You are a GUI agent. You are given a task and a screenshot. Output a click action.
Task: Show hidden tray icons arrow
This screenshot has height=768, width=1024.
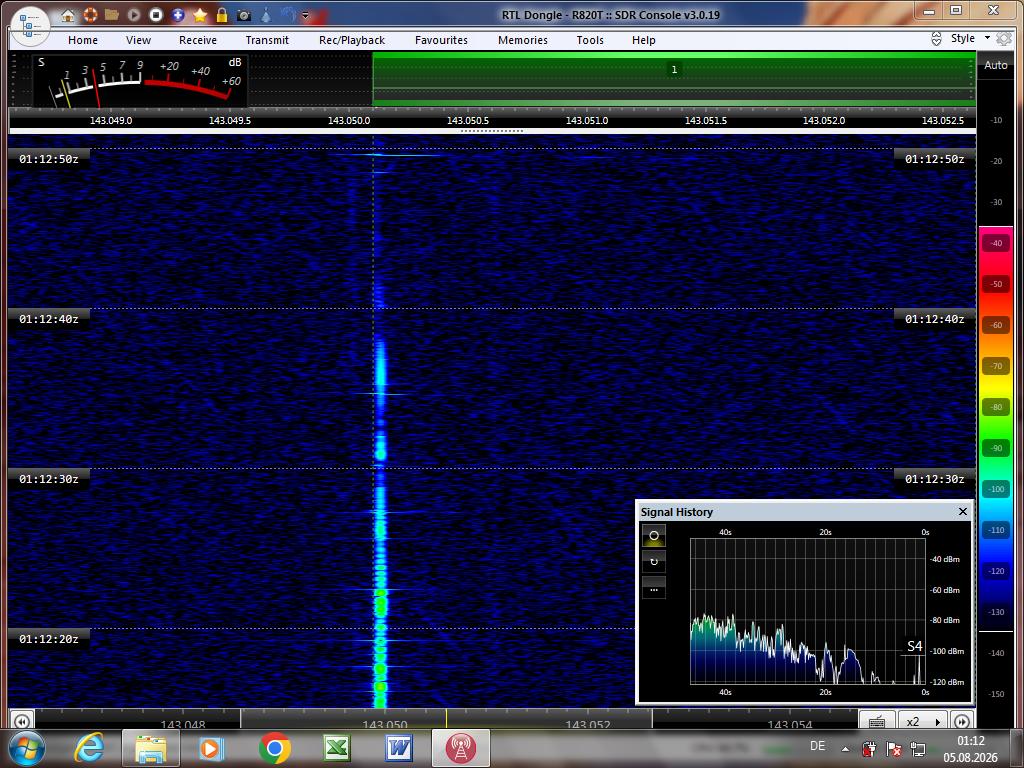click(x=845, y=749)
